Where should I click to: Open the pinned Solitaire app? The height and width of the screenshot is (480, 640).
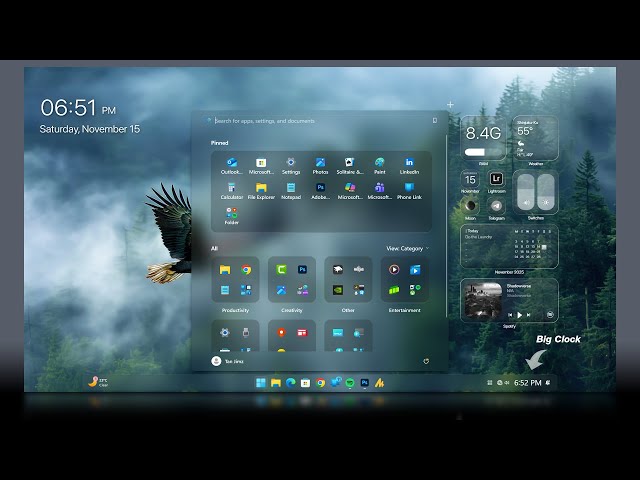pyautogui.click(x=350, y=166)
